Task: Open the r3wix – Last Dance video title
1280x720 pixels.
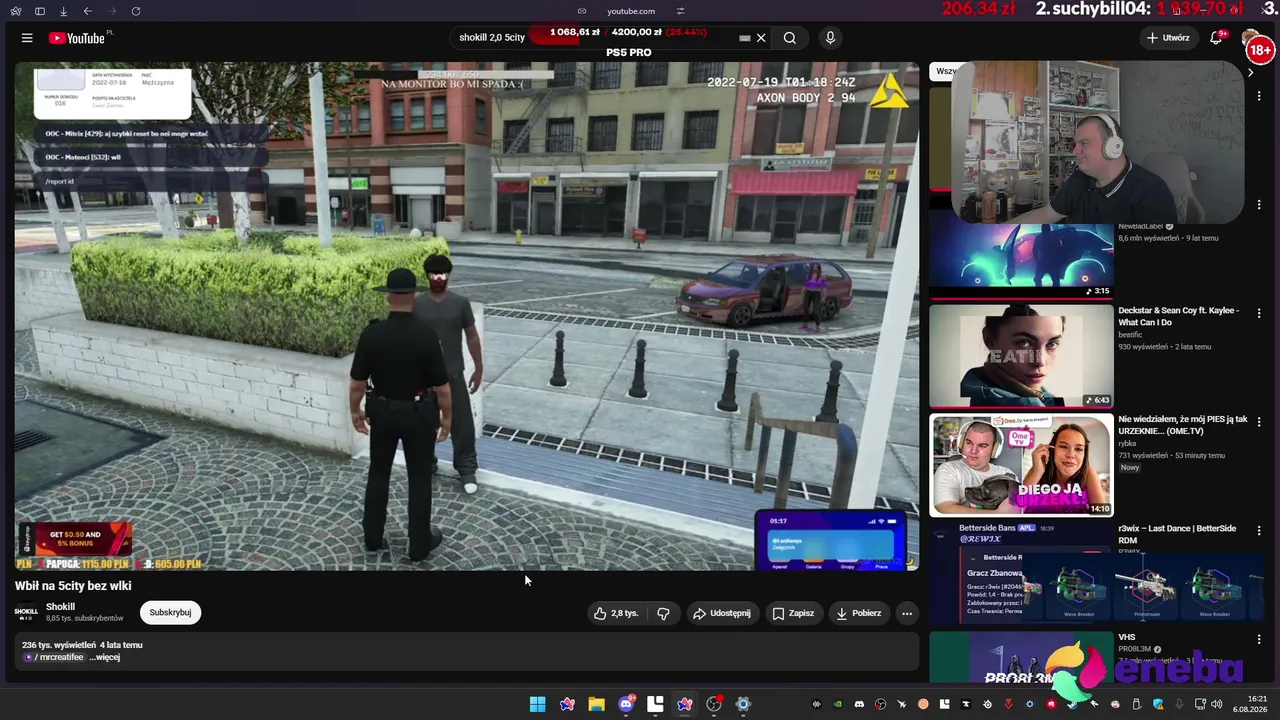Action: 1177,534
